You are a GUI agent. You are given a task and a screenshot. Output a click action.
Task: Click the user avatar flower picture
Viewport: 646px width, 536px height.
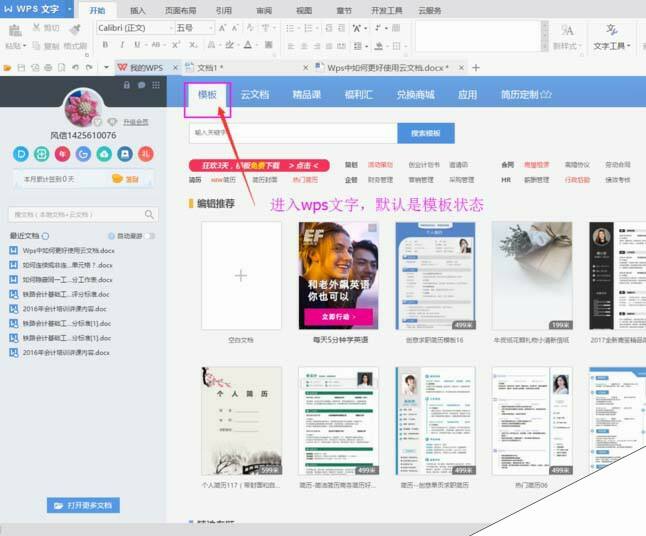83,108
